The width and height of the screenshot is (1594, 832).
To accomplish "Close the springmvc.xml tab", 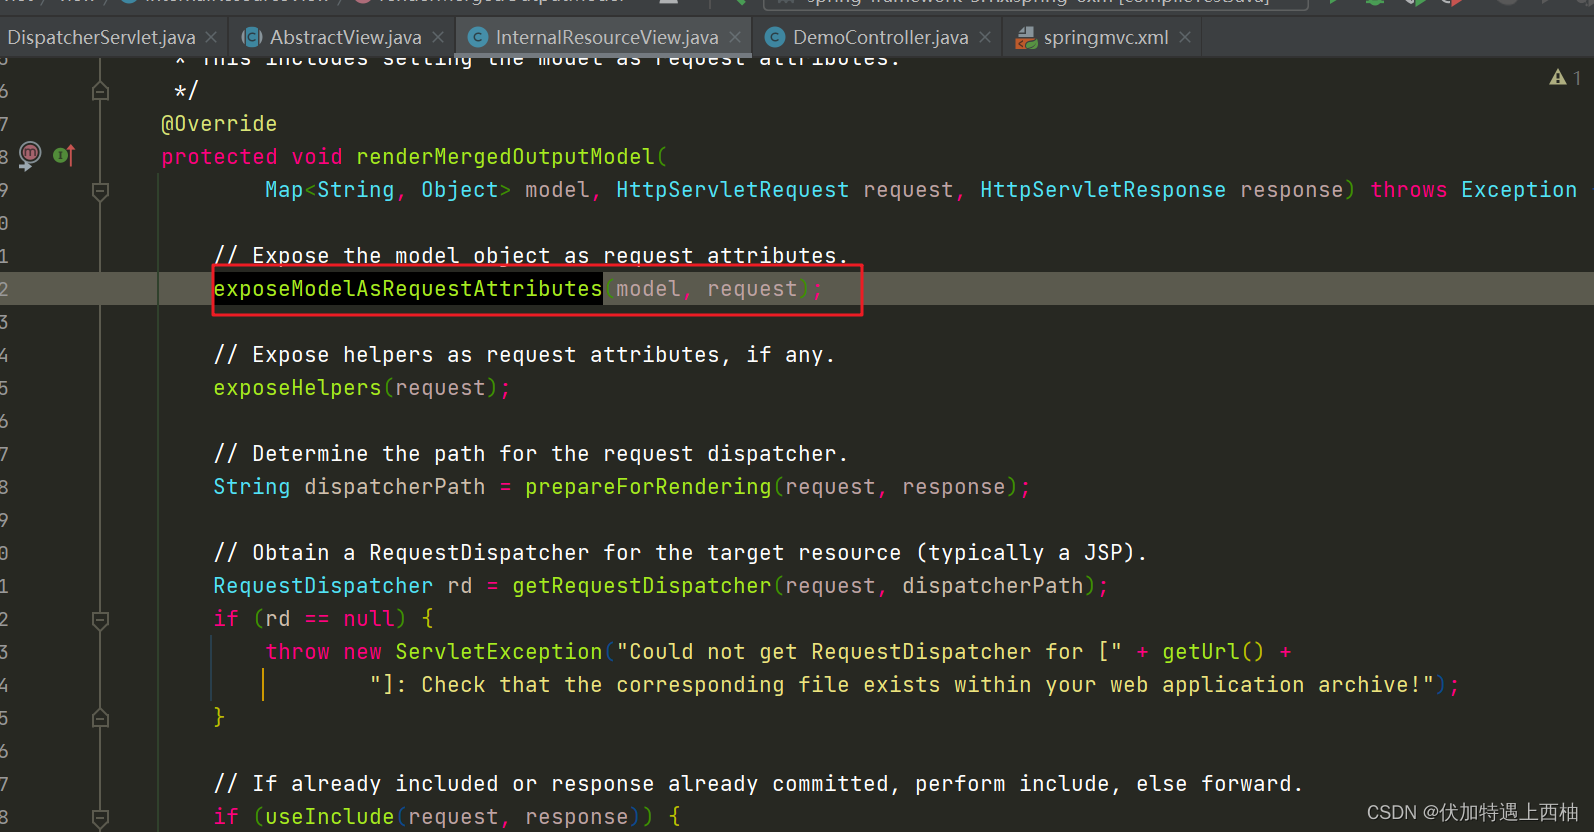I will (x=1185, y=38).
